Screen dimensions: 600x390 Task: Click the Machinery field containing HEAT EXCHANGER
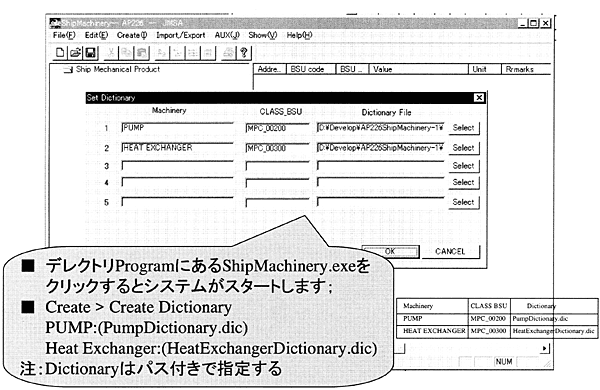pyautogui.click(x=178, y=148)
